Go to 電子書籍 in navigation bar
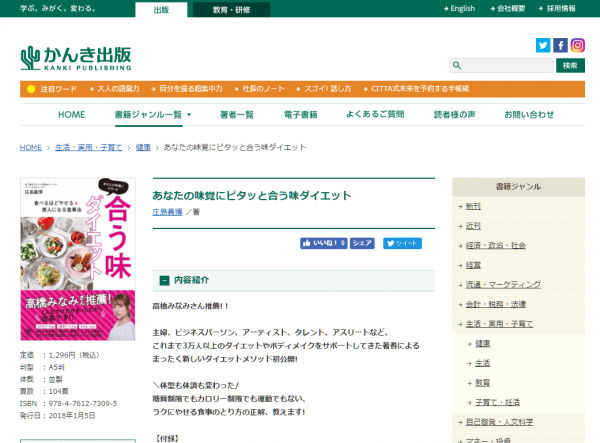600x443 pixels. pyautogui.click(x=300, y=115)
